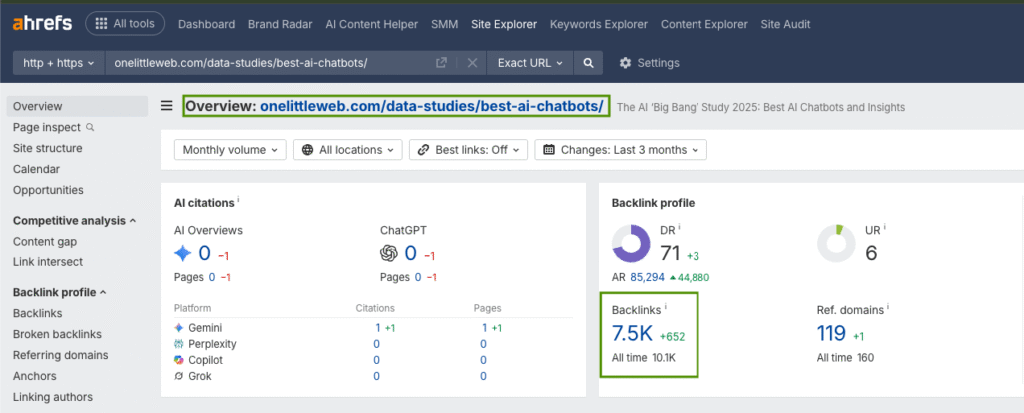Image resolution: width=1024 pixels, height=413 pixels.
Task: Open Referring domains in the sidebar
Action: (x=61, y=355)
